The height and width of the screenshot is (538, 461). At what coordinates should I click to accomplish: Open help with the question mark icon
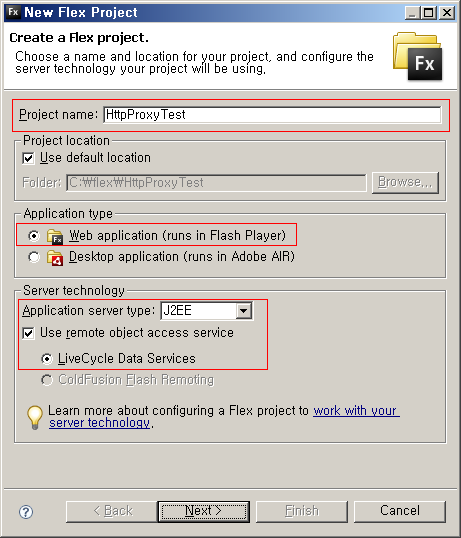(x=26, y=512)
